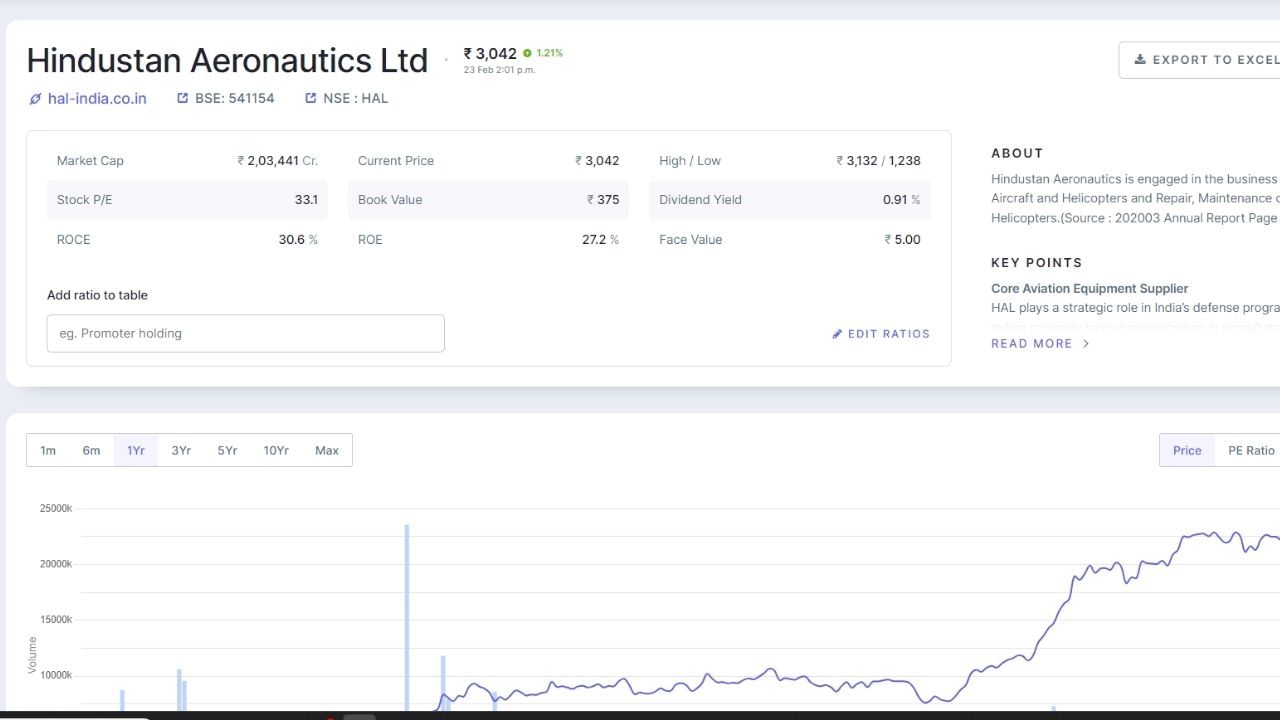Select the 10Yr chart range
This screenshot has height=720, width=1280.
pos(276,450)
